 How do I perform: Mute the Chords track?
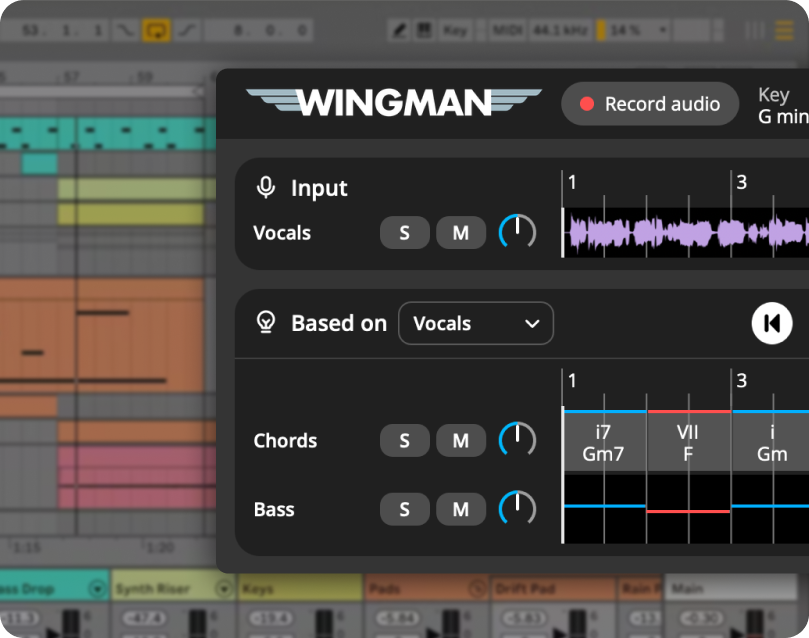[x=460, y=441]
